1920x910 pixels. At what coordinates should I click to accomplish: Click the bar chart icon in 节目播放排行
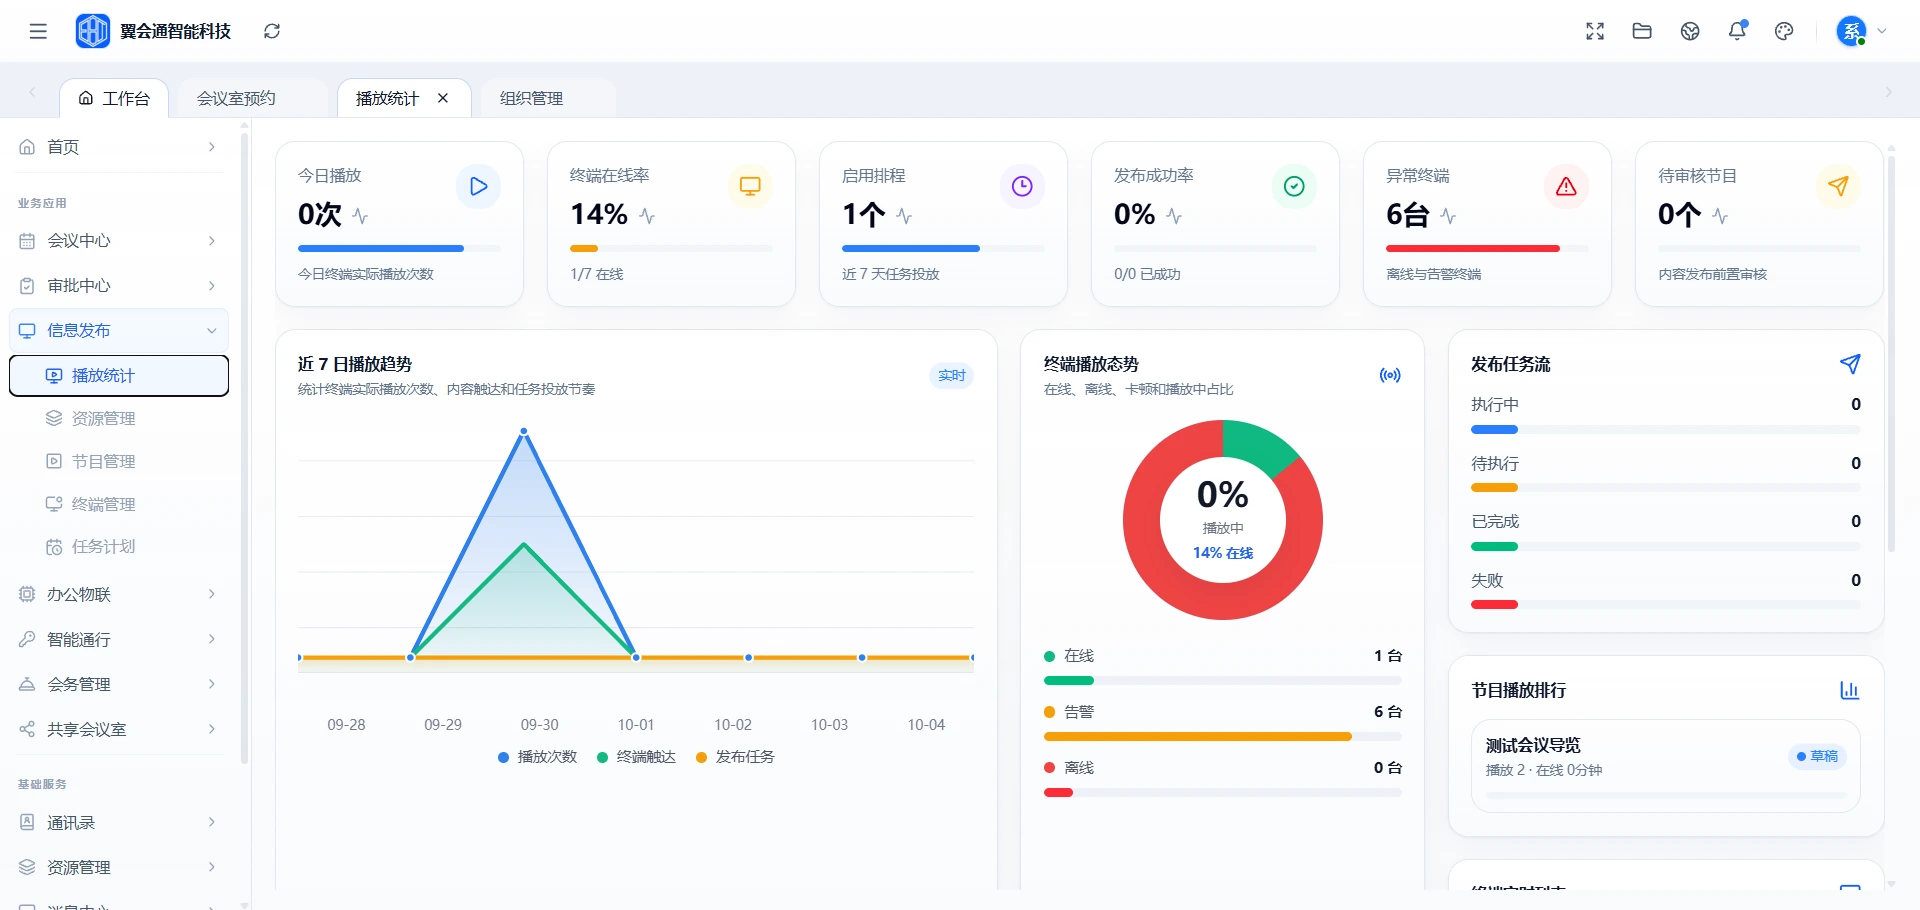pos(1850,690)
